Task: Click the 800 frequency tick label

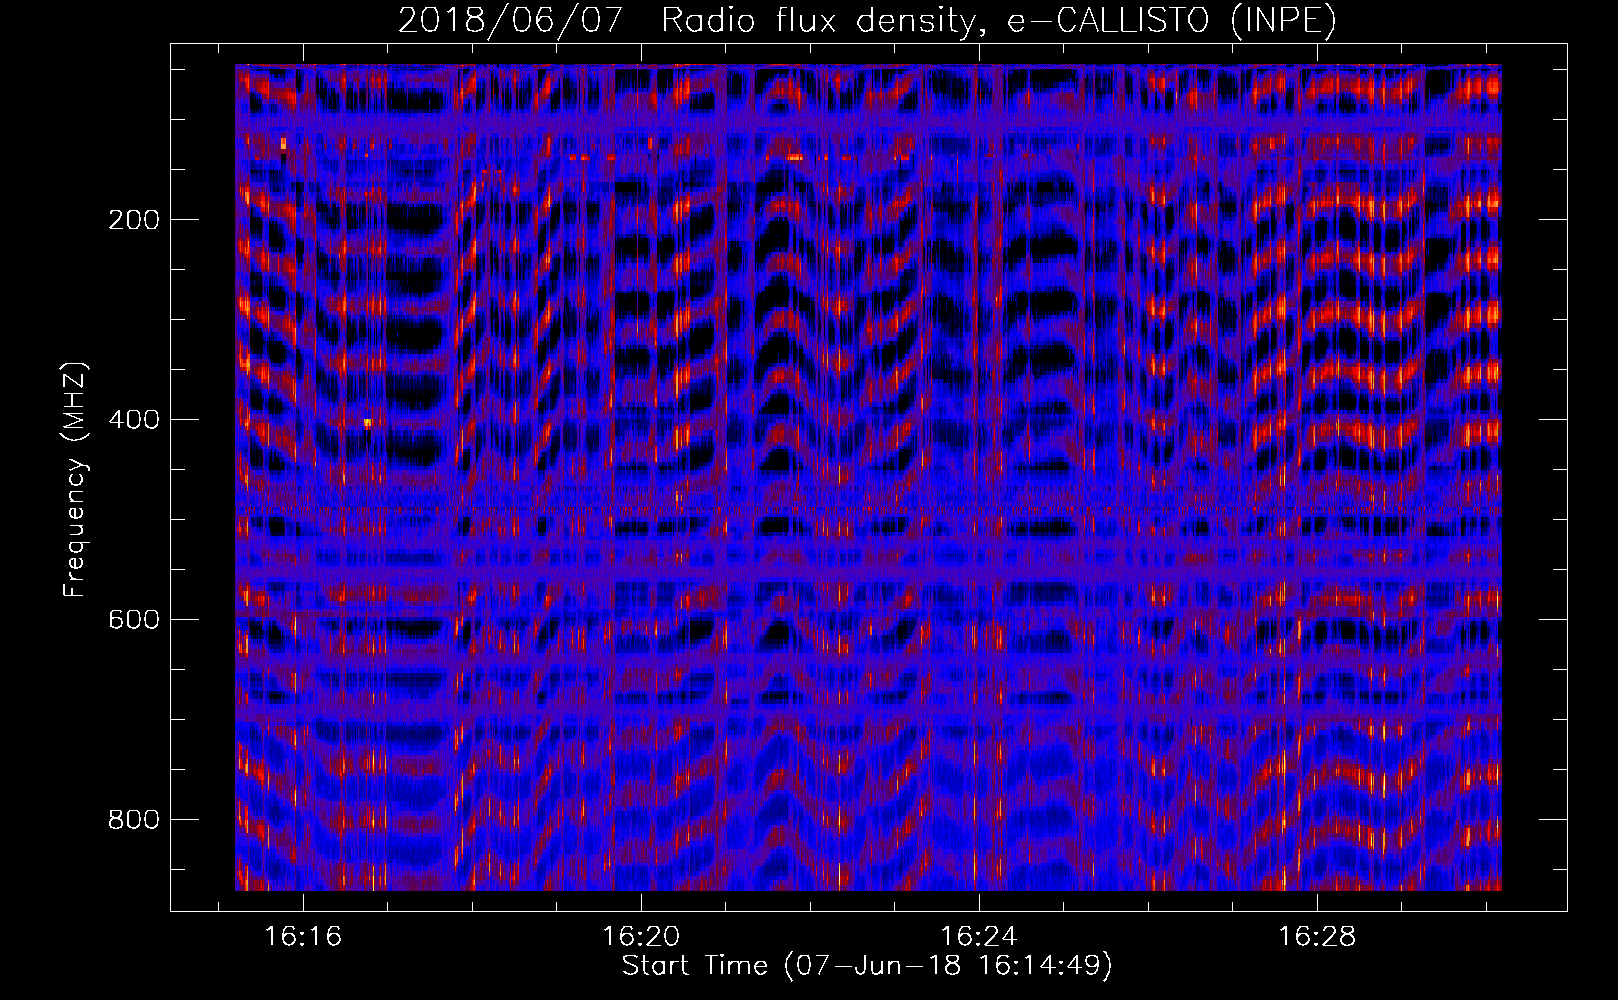Action: pos(133,820)
